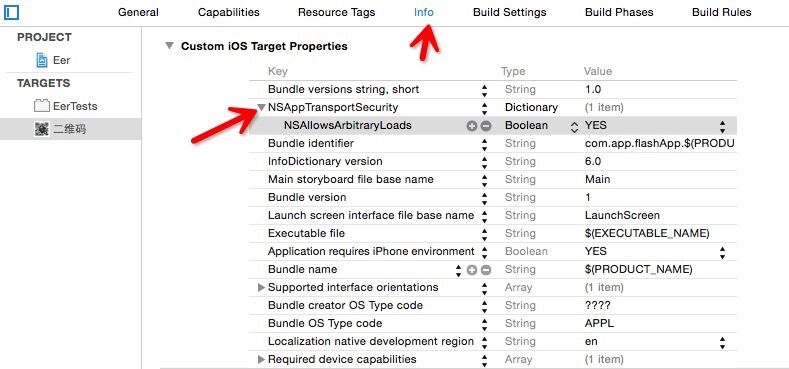Click minus icon on NSAllowsArbitraryLoads row
The height and width of the screenshot is (369, 789).
click(x=486, y=126)
